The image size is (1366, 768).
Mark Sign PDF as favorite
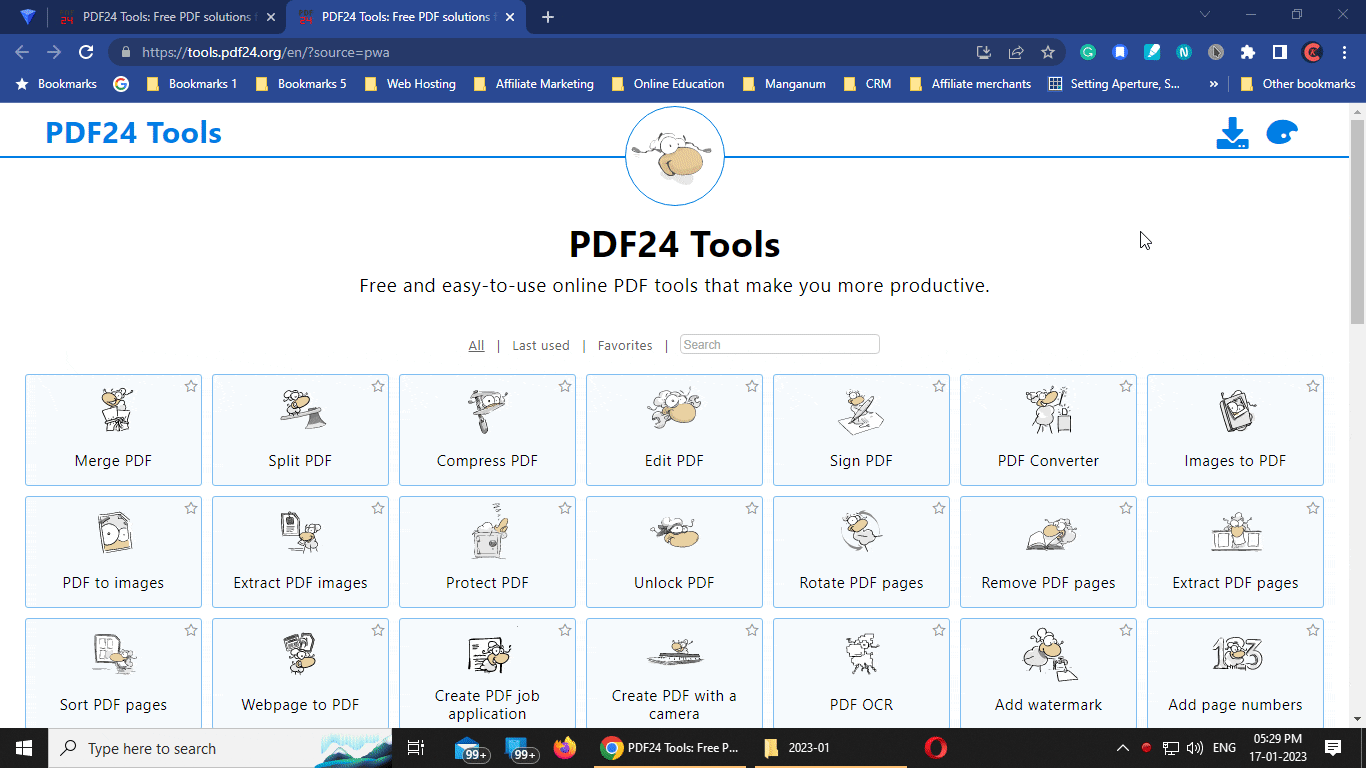coord(939,386)
